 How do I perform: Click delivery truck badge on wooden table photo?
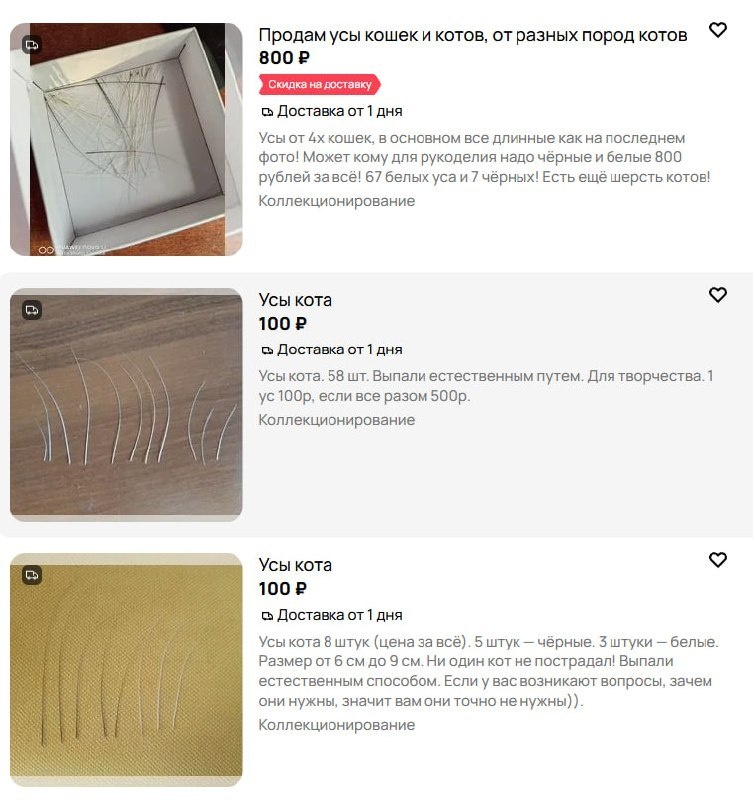(x=32, y=310)
